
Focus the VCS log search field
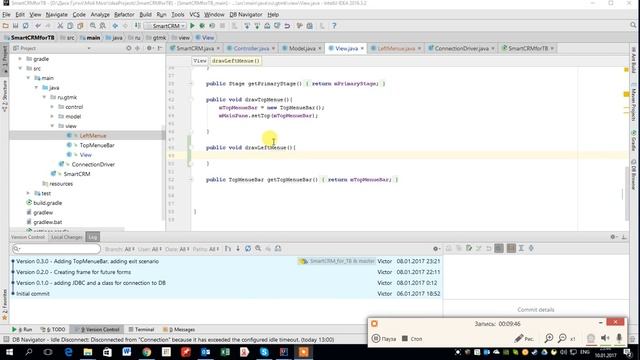(56, 249)
